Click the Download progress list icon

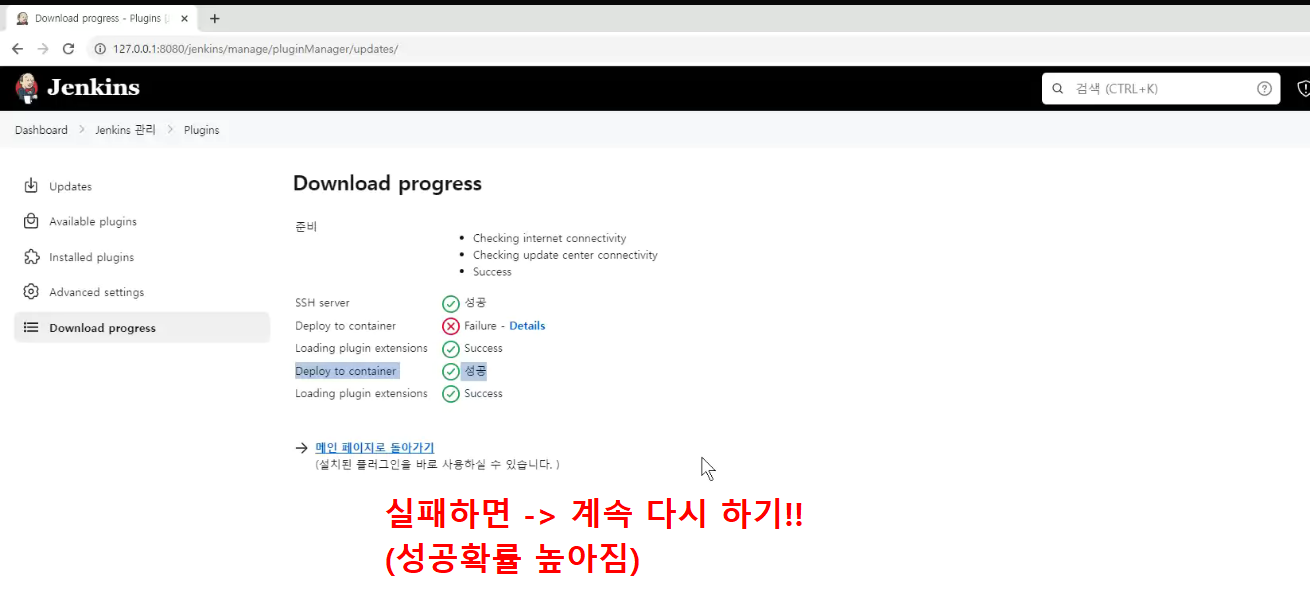click(x=31, y=327)
